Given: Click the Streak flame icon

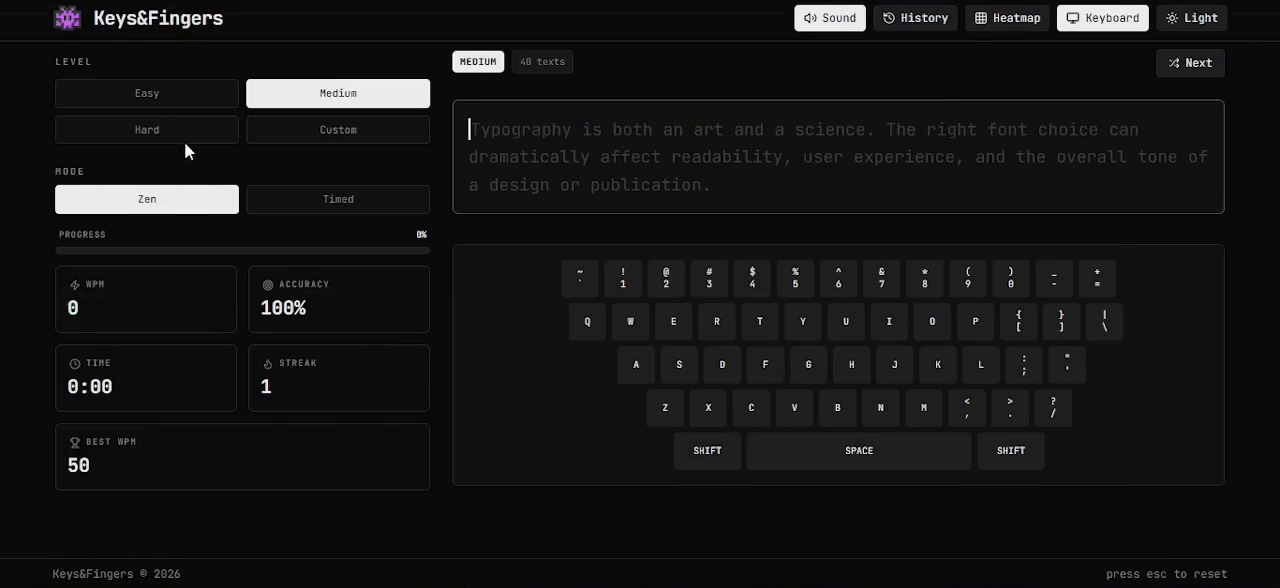Looking at the screenshot, I should [x=267, y=364].
